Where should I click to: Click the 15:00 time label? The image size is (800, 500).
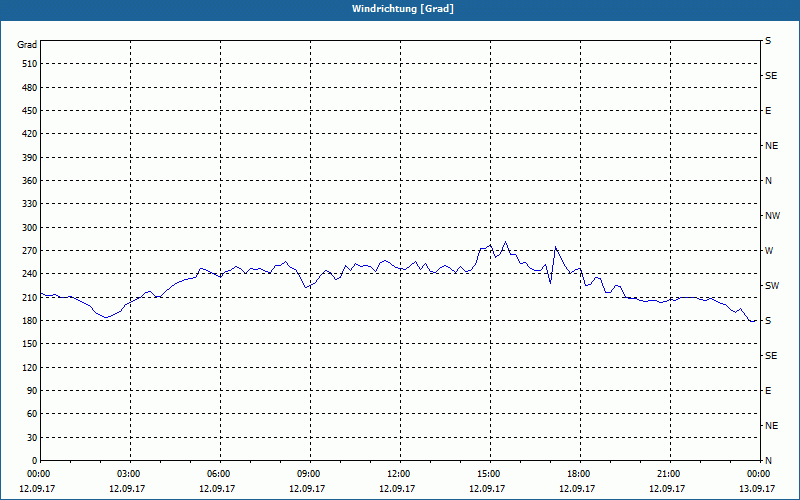(x=491, y=474)
